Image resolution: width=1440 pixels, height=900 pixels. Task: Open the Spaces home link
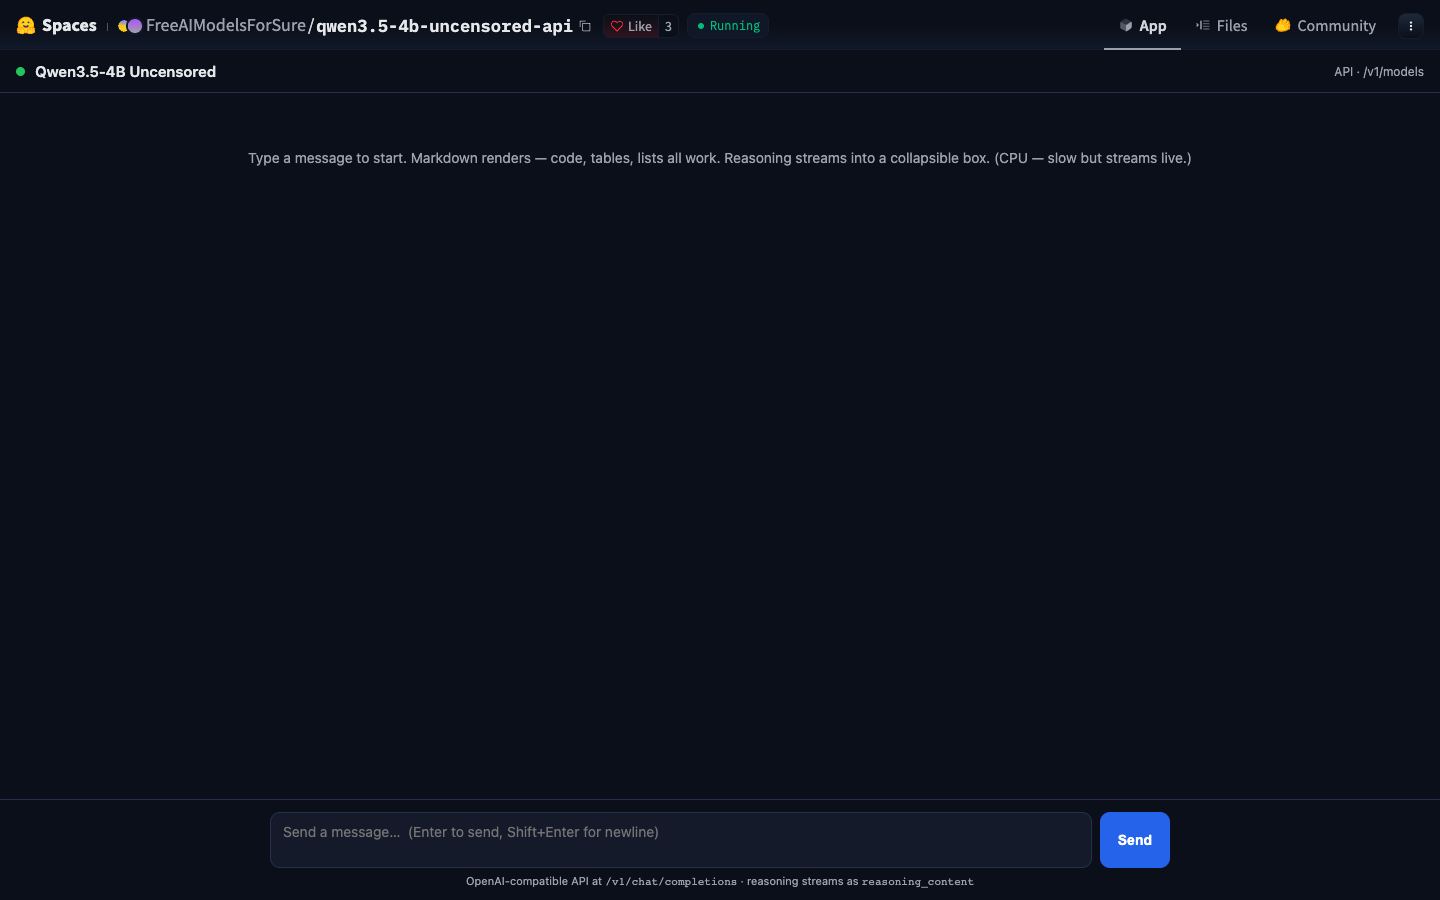click(69, 26)
